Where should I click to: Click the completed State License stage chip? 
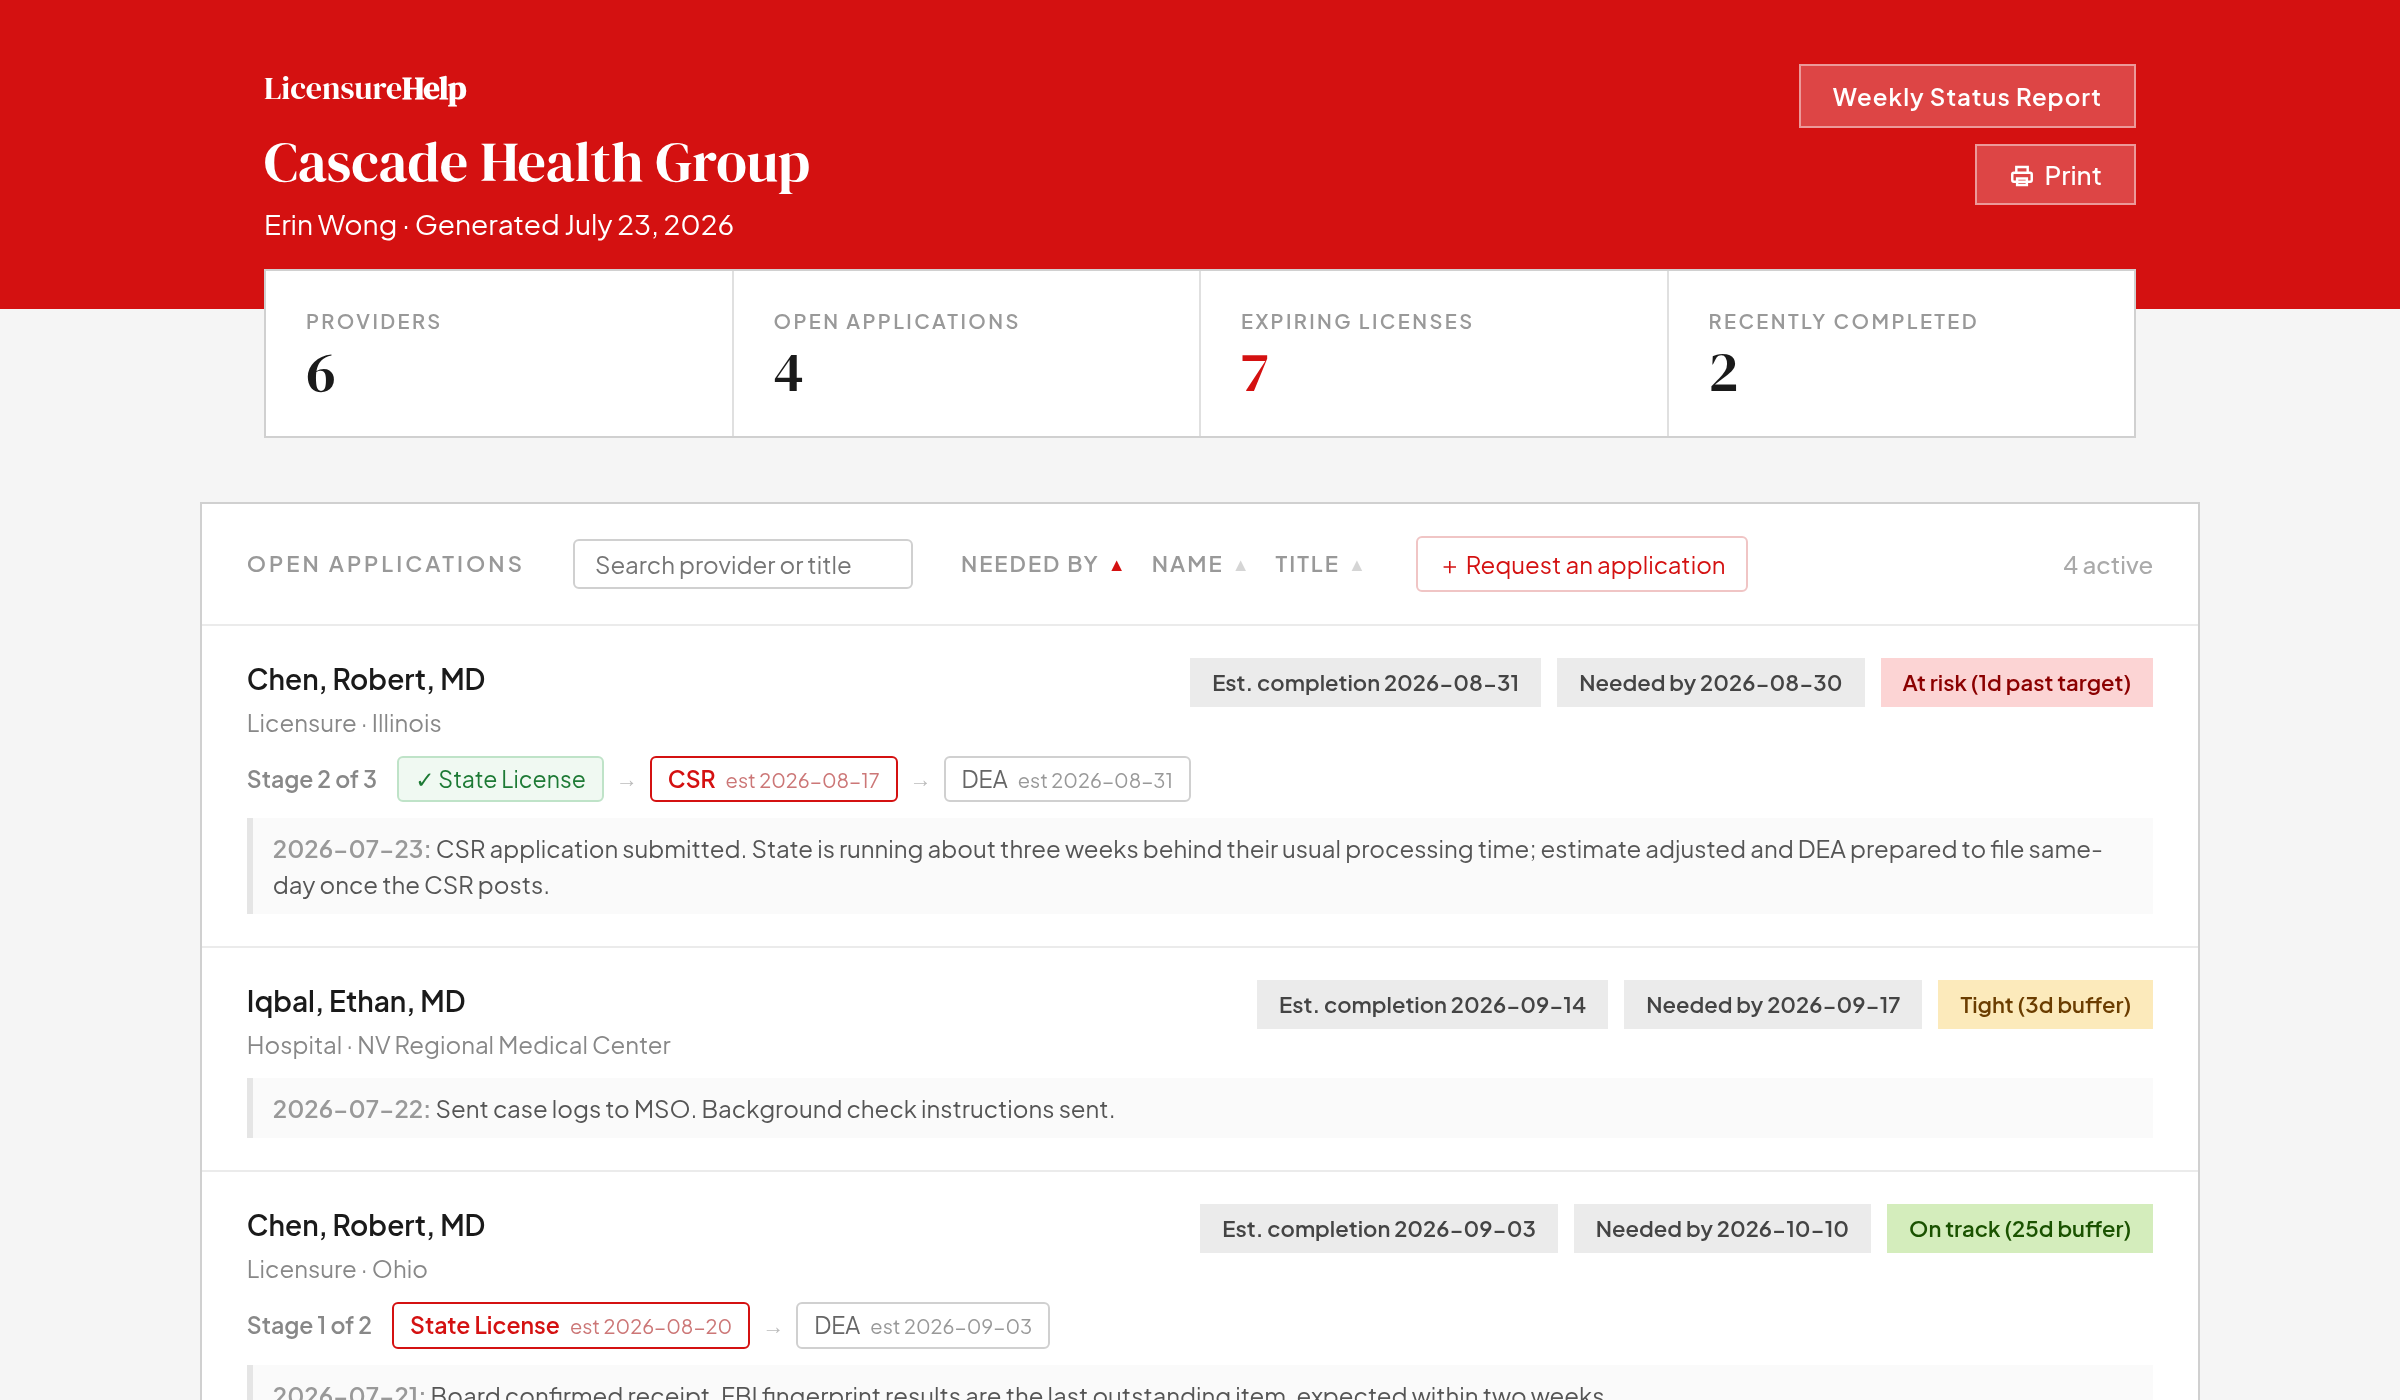[x=500, y=779]
